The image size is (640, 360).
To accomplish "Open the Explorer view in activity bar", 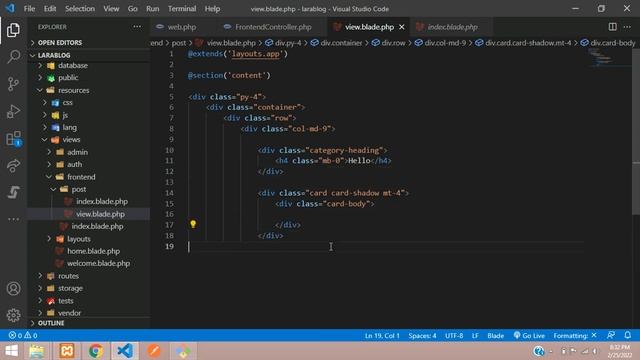I will [x=13, y=30].
